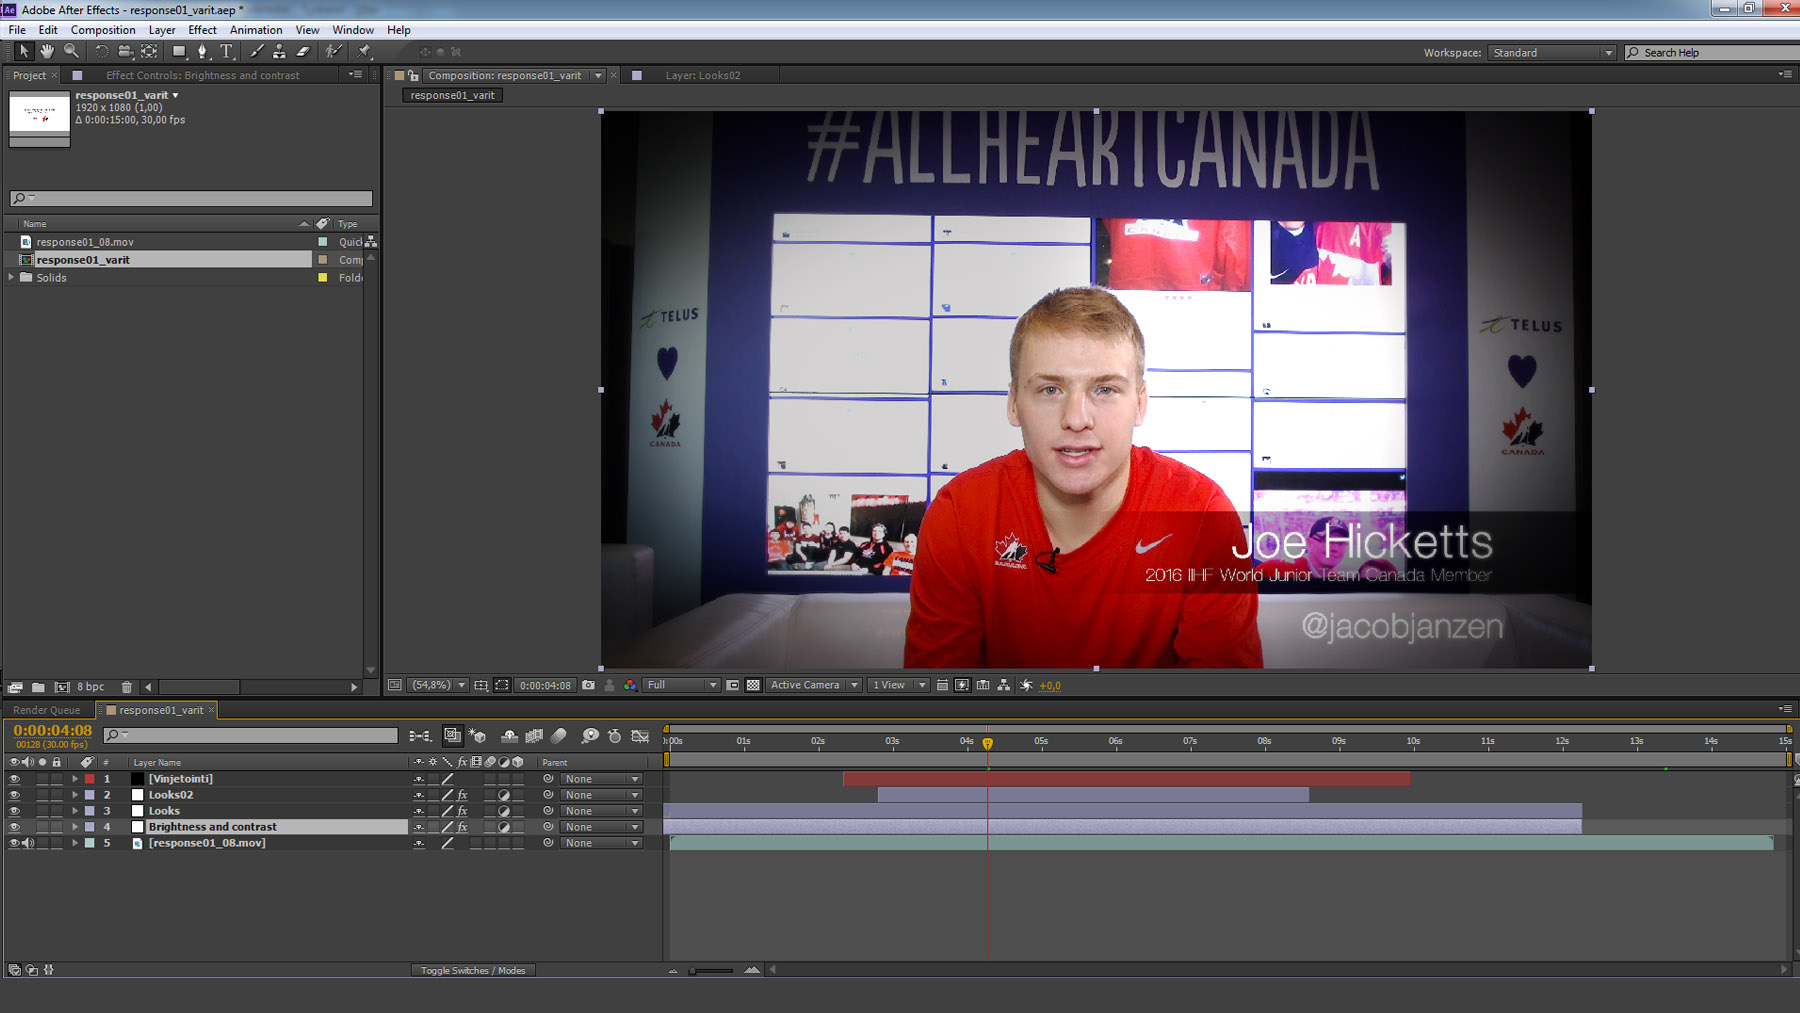This screenshot has width=1800, height=1013.
Task: Select the Pan Behind anchor point tool
Action: click(149, 51)
